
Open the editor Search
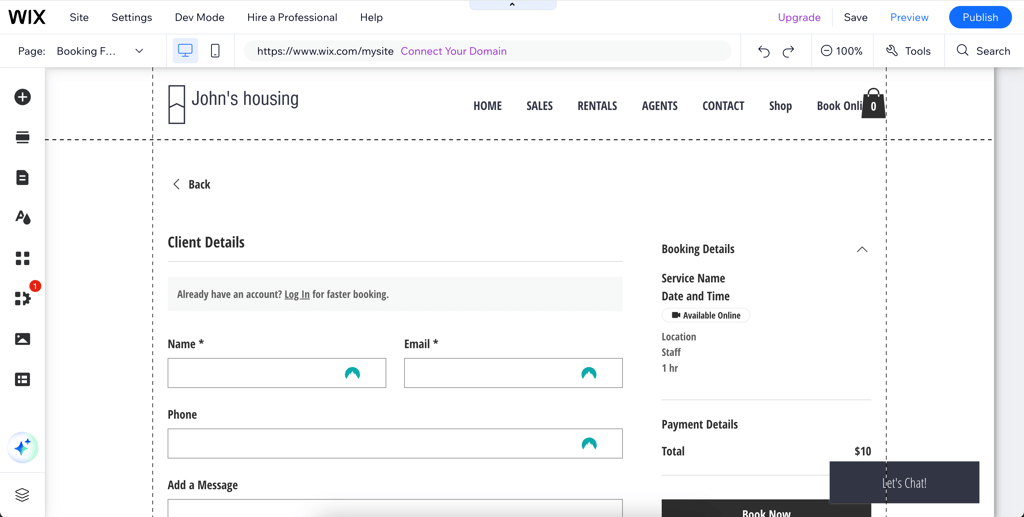click(x=983, y=51)
